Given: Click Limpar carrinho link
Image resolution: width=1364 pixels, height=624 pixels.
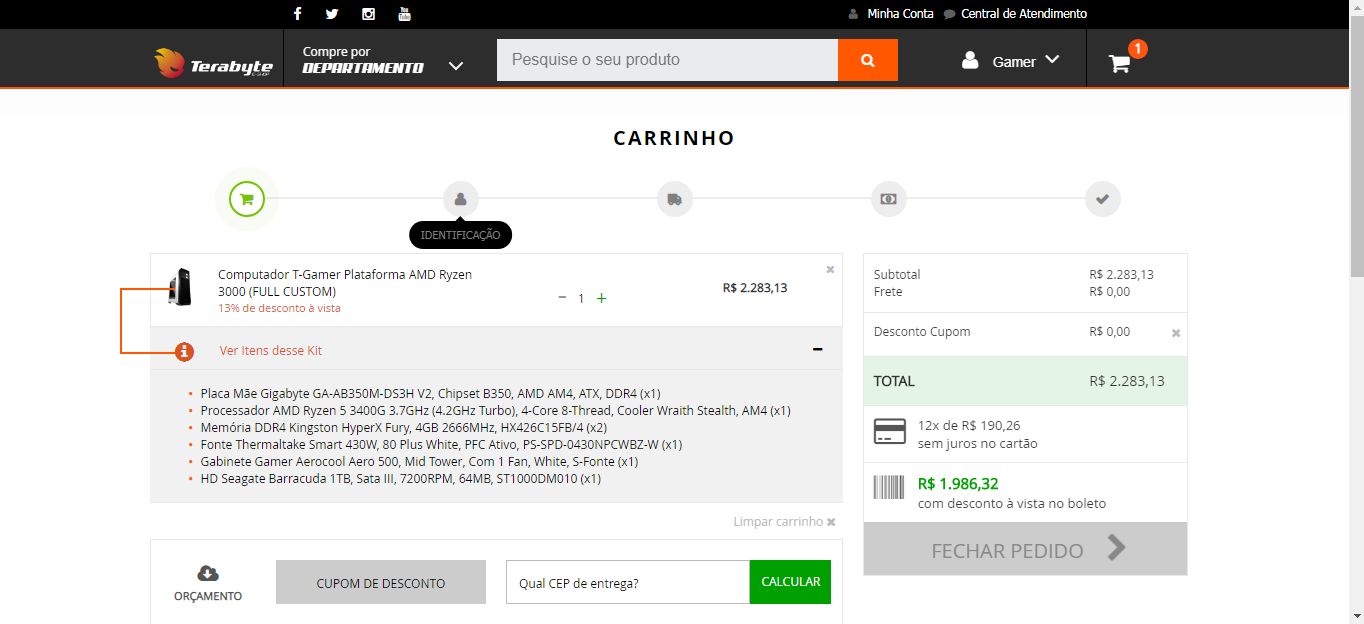Looking at the screenshot, I should [x=784, y=522].
